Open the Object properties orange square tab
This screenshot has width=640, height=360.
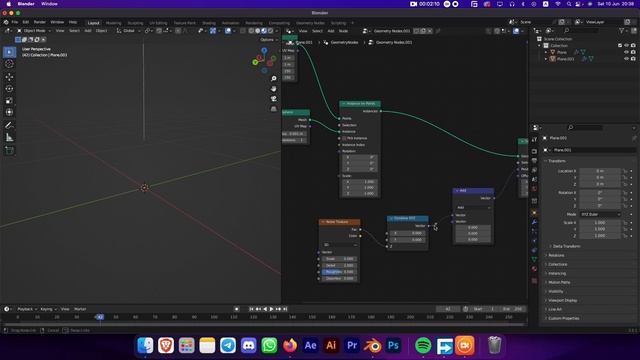534,213
